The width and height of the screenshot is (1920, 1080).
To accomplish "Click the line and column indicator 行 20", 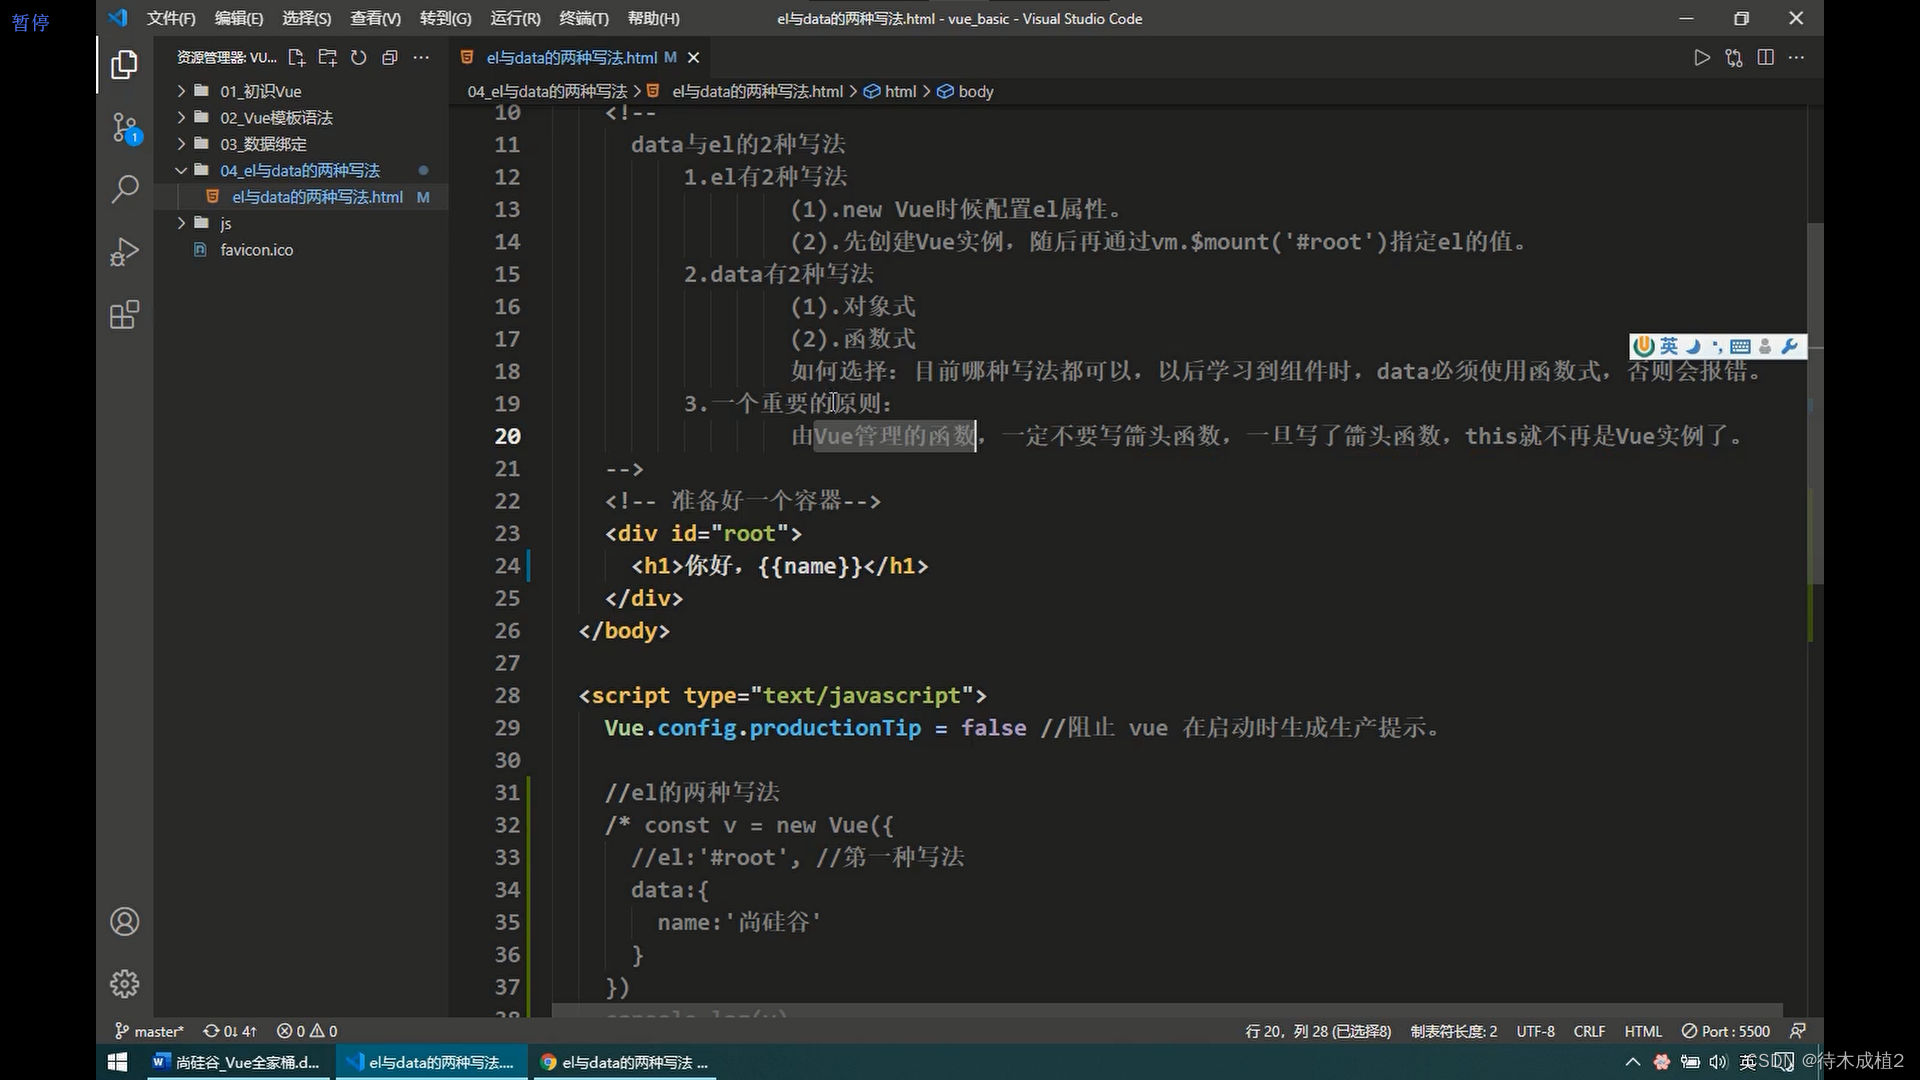I will pos(1318,1031).
